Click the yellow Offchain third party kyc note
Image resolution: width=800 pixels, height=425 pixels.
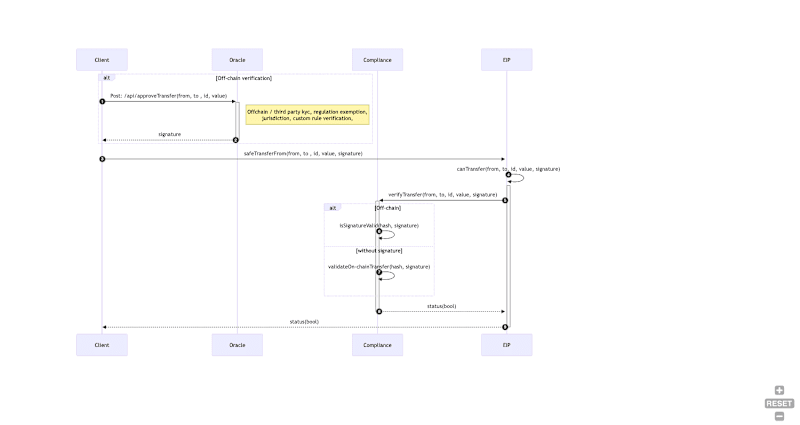click(307, 115)
